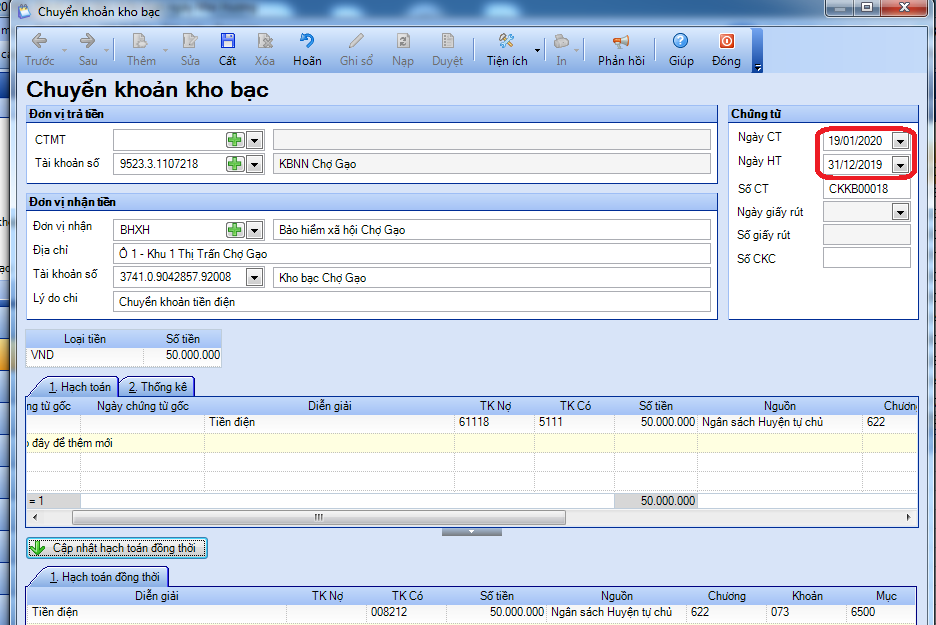The width and height of the screenshot is (936, 625).
Task: Click the Diễn giải column header in Hạch toán grid
Action: click(330, 406)
